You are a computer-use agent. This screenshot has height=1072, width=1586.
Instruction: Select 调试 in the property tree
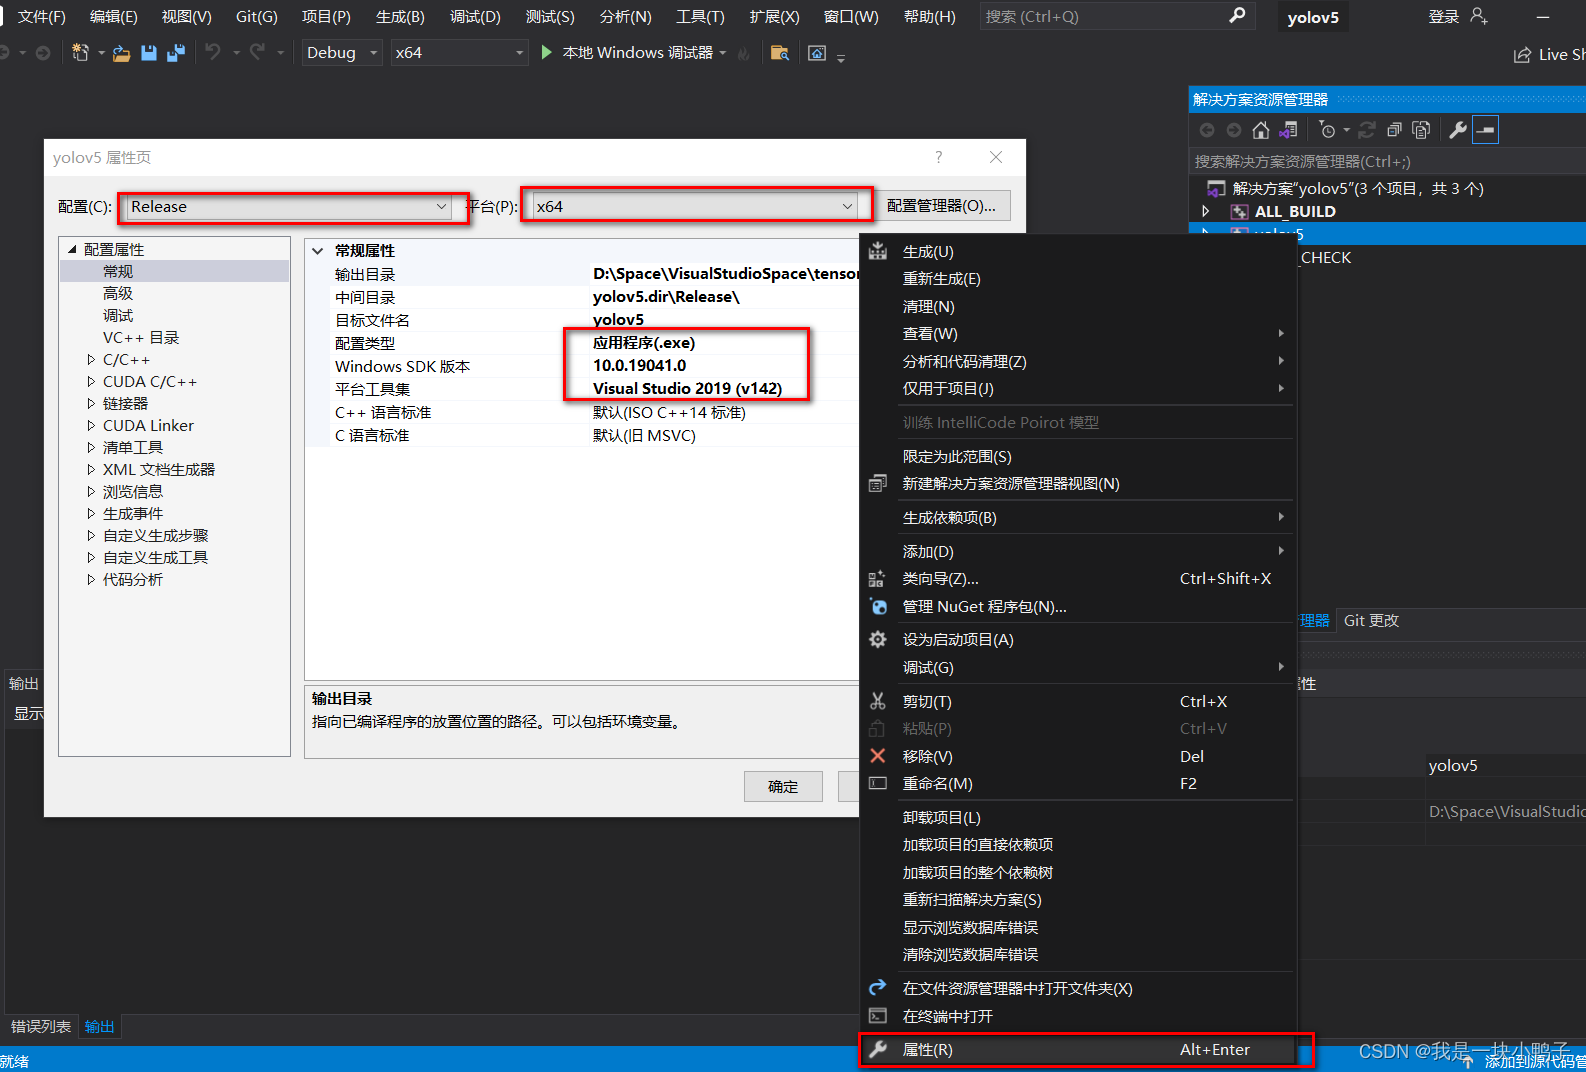pyautogui.click(x=118, y=316)
